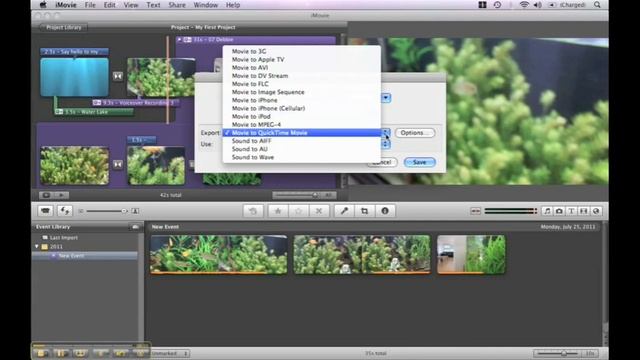
Task: Expand the 31s - 07 Debbie audio clip
Action: coord(179,40)
